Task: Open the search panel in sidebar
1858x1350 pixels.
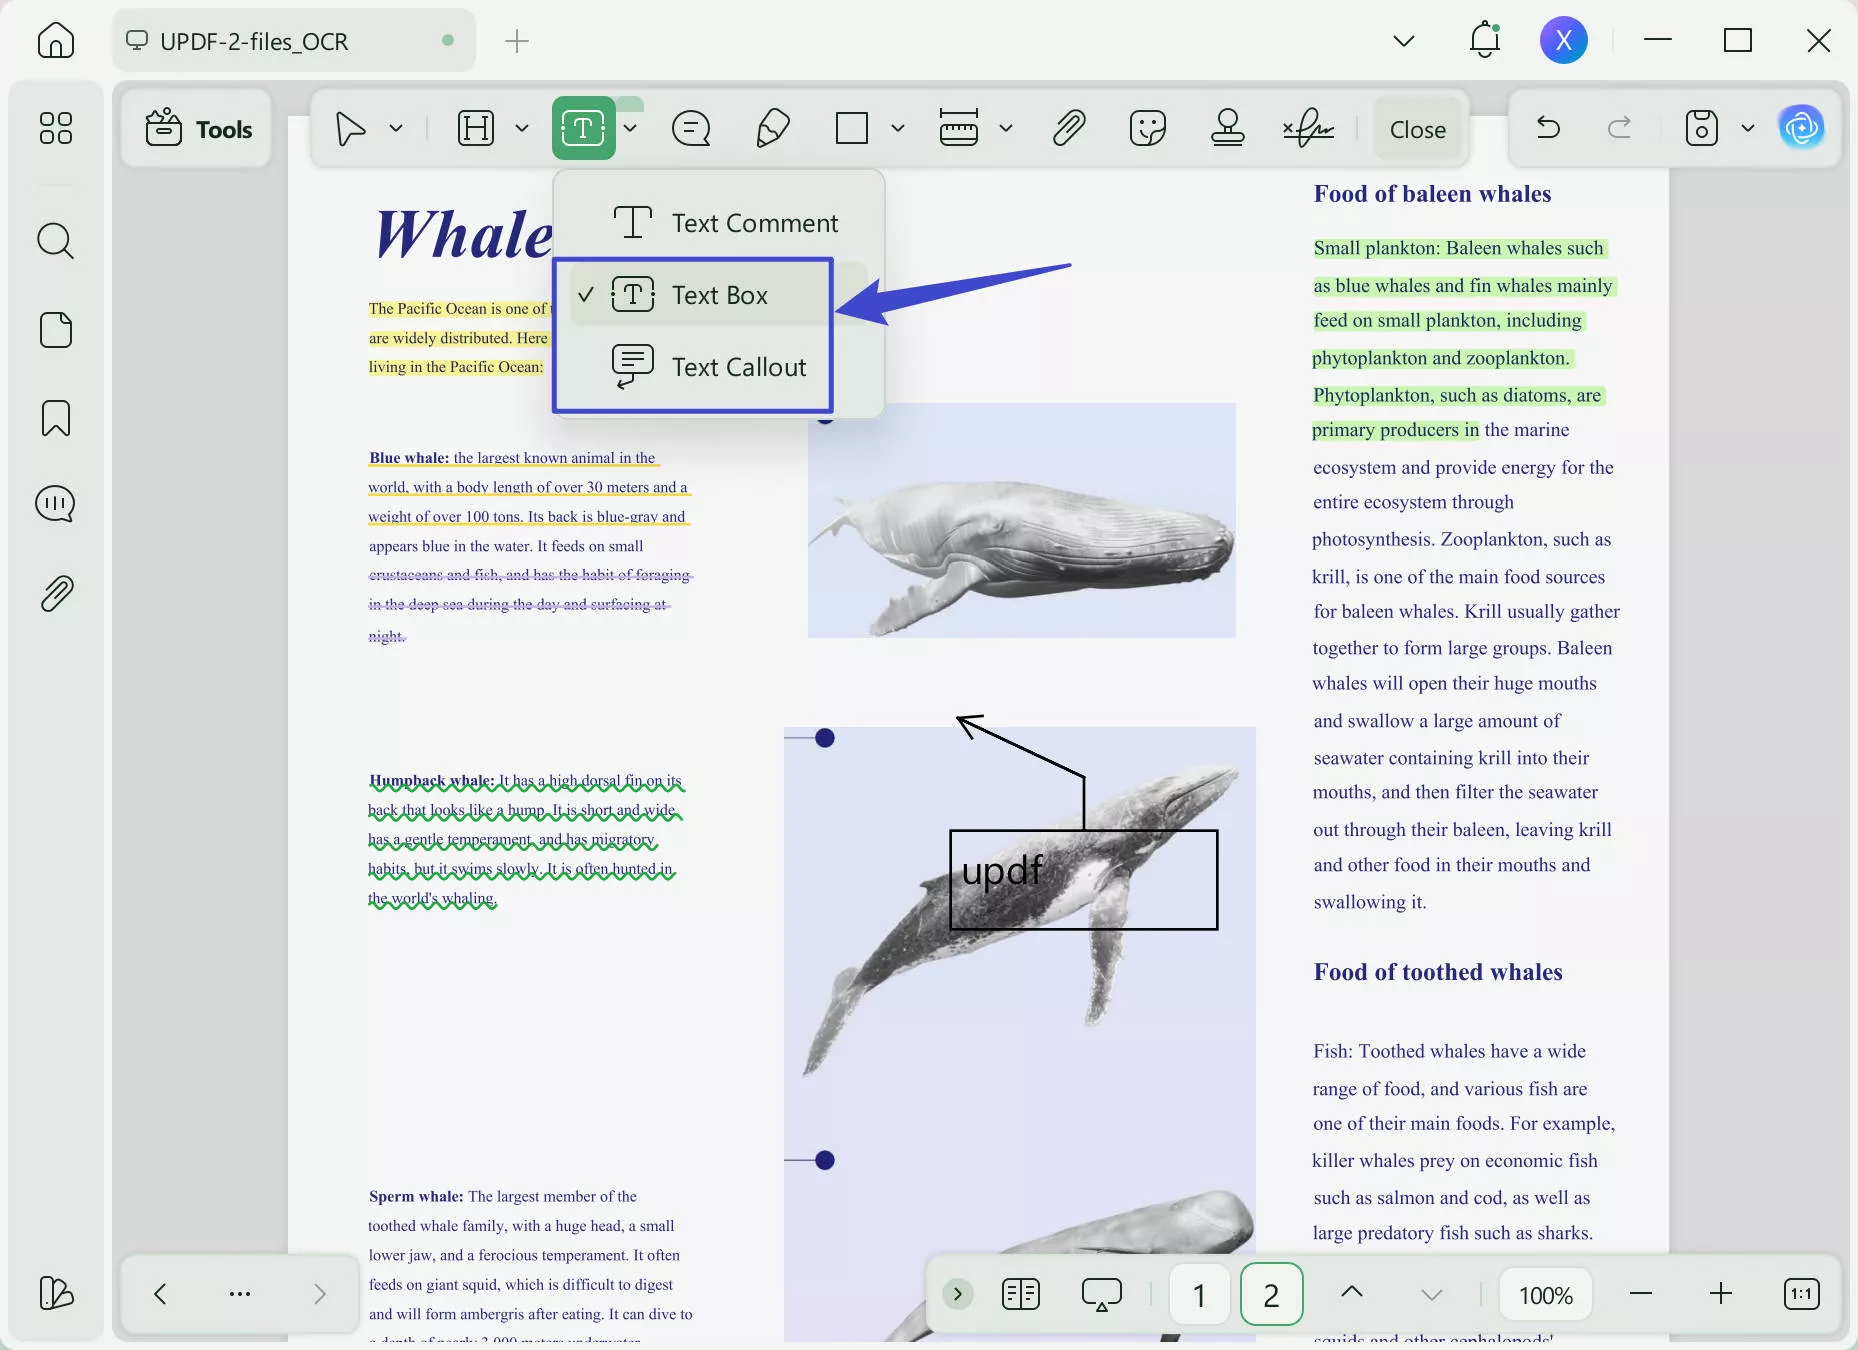Action: coord(56,241)
